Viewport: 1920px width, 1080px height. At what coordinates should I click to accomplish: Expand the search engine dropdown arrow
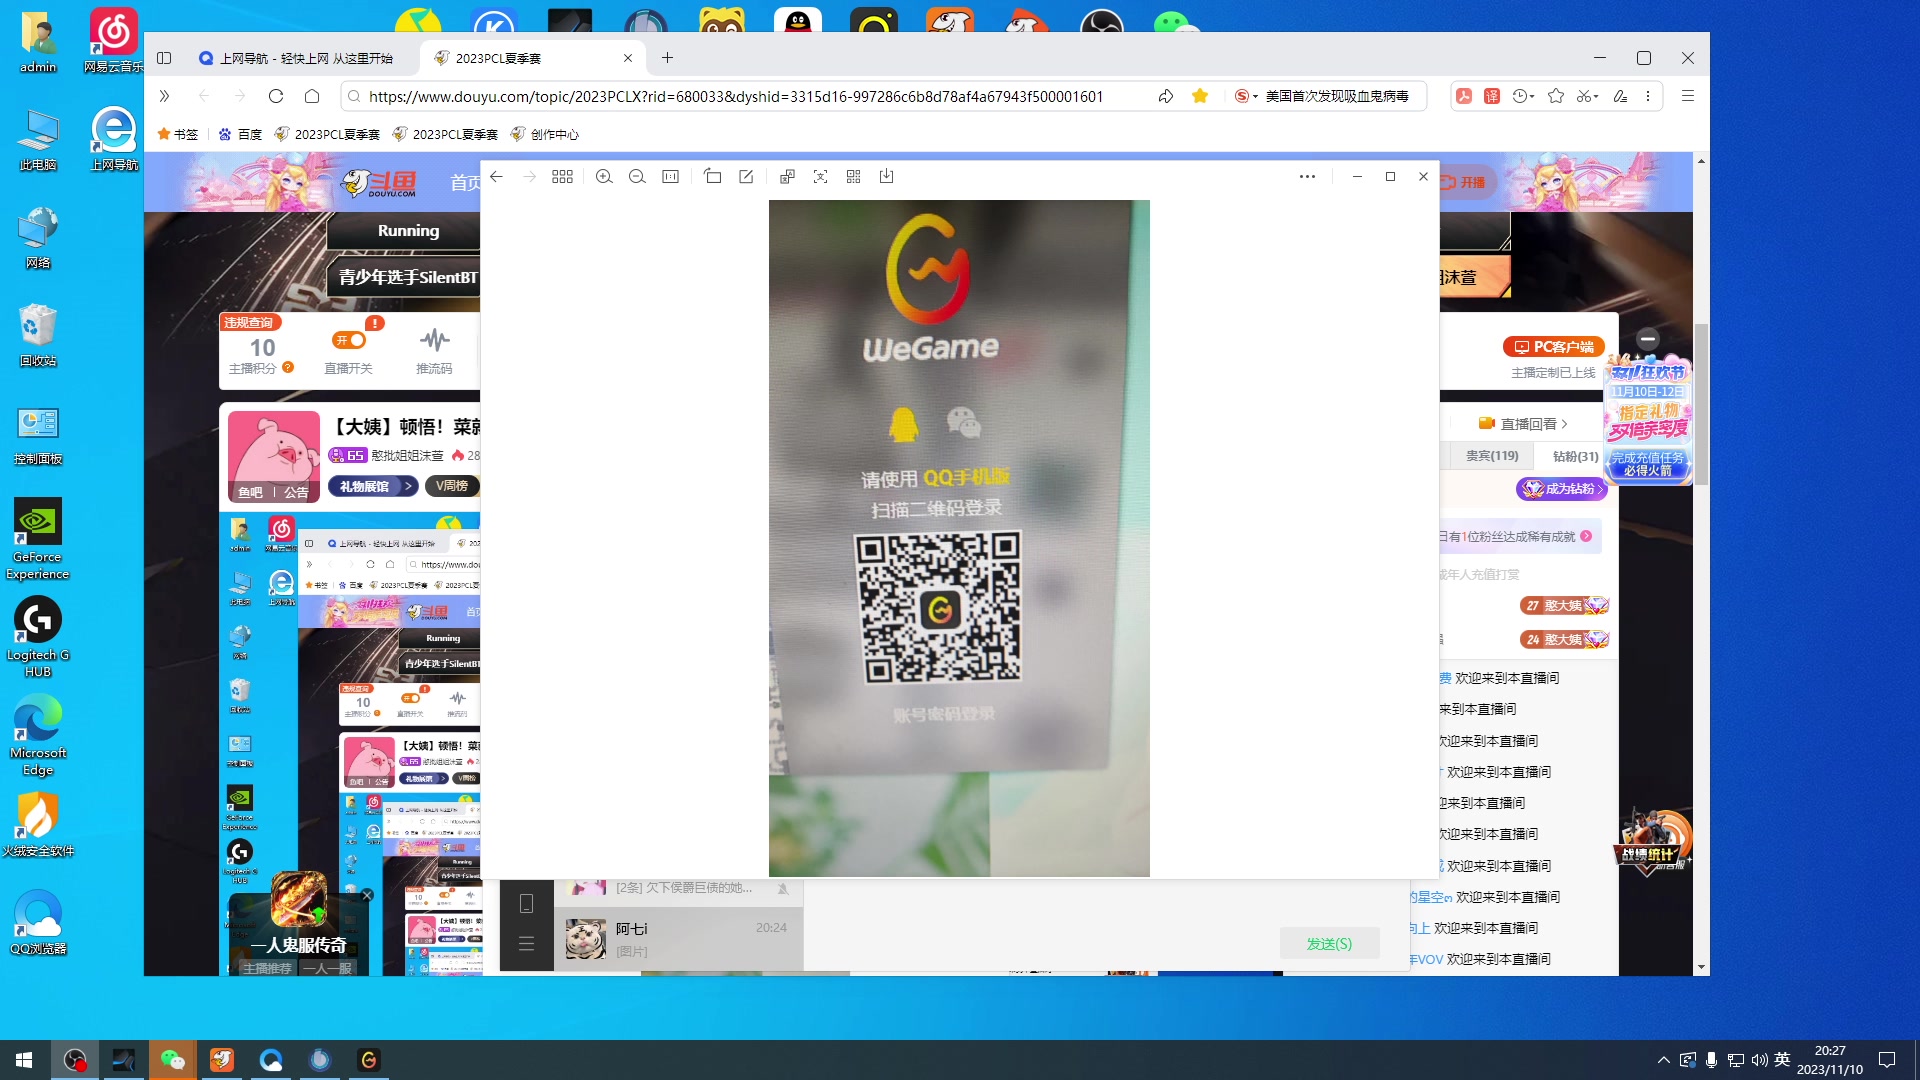(1256, 97)
